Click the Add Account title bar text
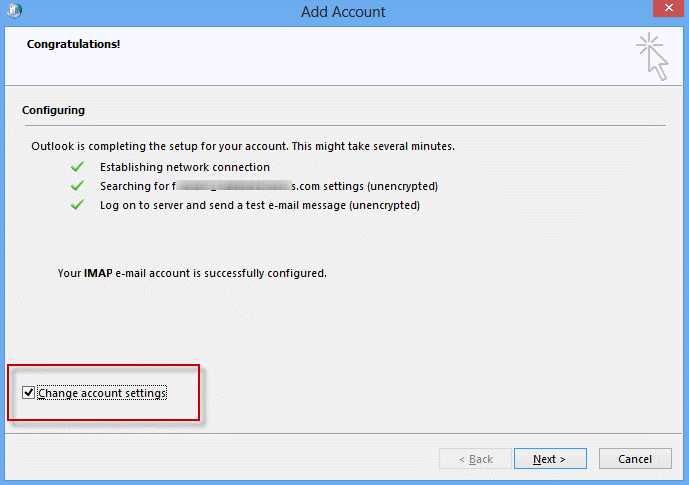Screen dimensions: 689x485 tap(343, 12)
